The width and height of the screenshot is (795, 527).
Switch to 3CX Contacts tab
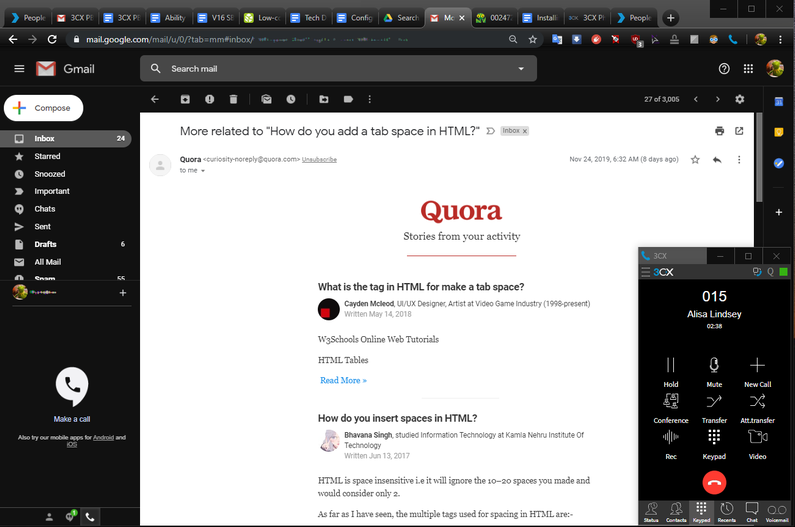click(676, 512)
